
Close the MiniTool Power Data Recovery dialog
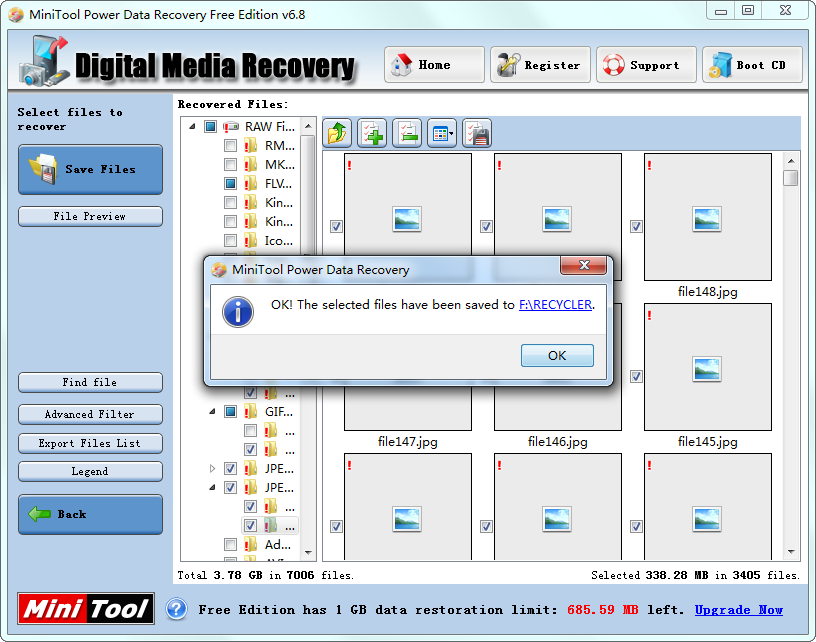click(x=583, y=265)
